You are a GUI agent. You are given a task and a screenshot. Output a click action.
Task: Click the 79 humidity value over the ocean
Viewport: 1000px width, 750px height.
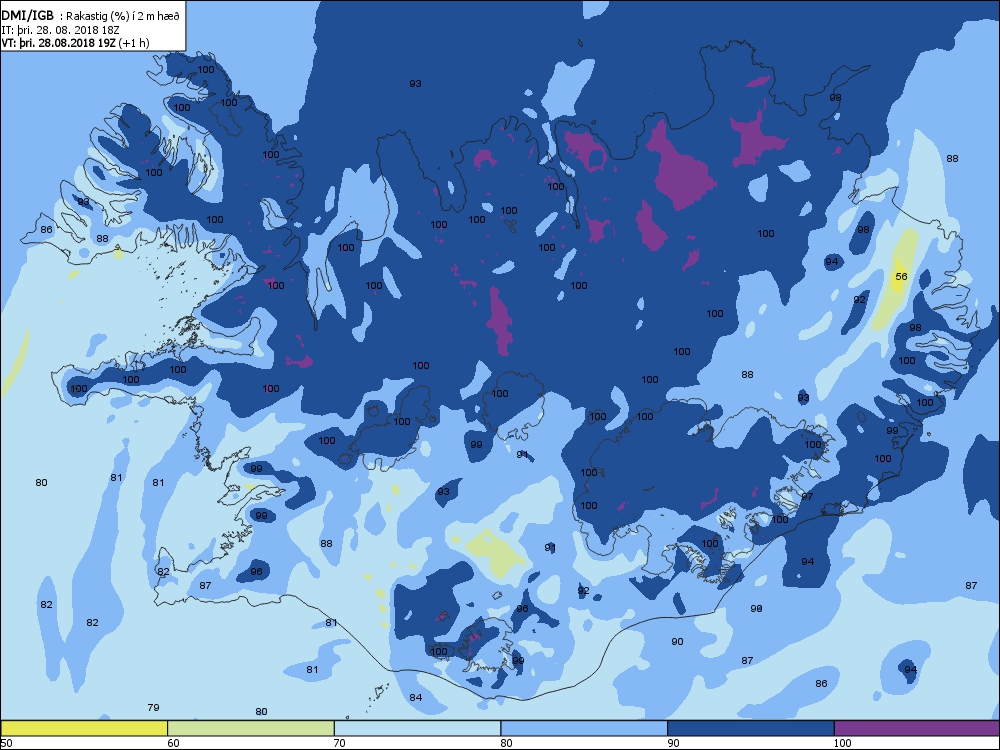[x=153, y=707]
